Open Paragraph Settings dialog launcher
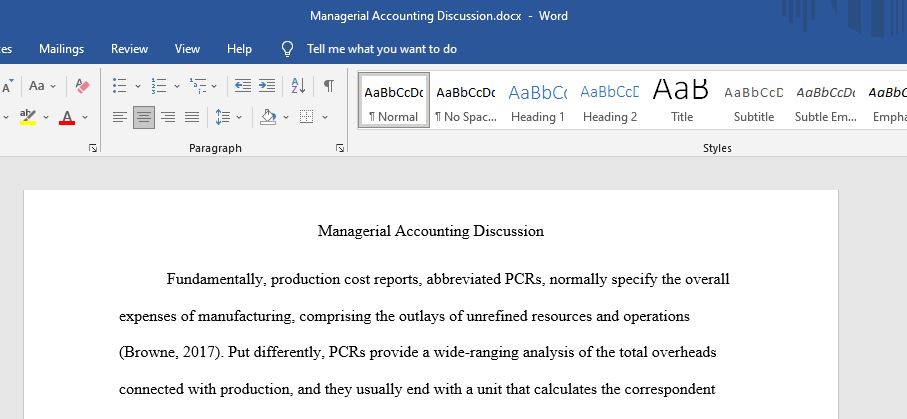Viewport: 907px width, 419px height. click(340, 148)
